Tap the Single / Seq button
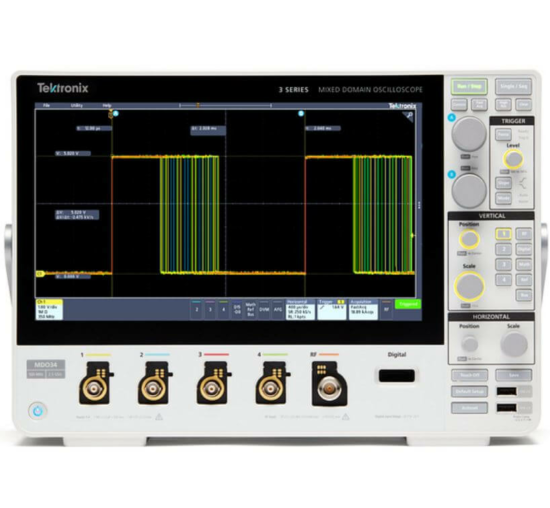This screenshot has height=508, width=550. (x=514, y=86)
